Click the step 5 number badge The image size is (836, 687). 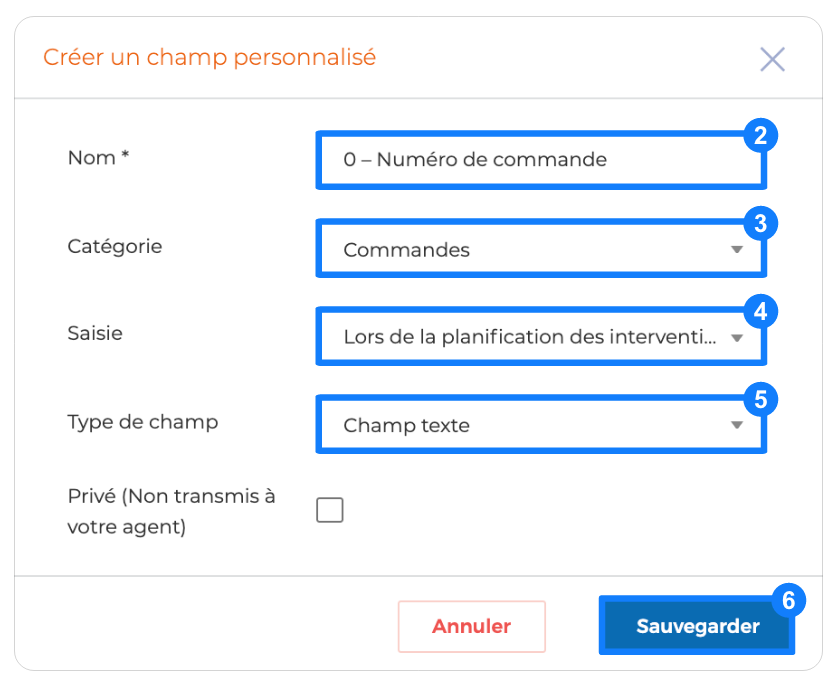coord(761,399)
